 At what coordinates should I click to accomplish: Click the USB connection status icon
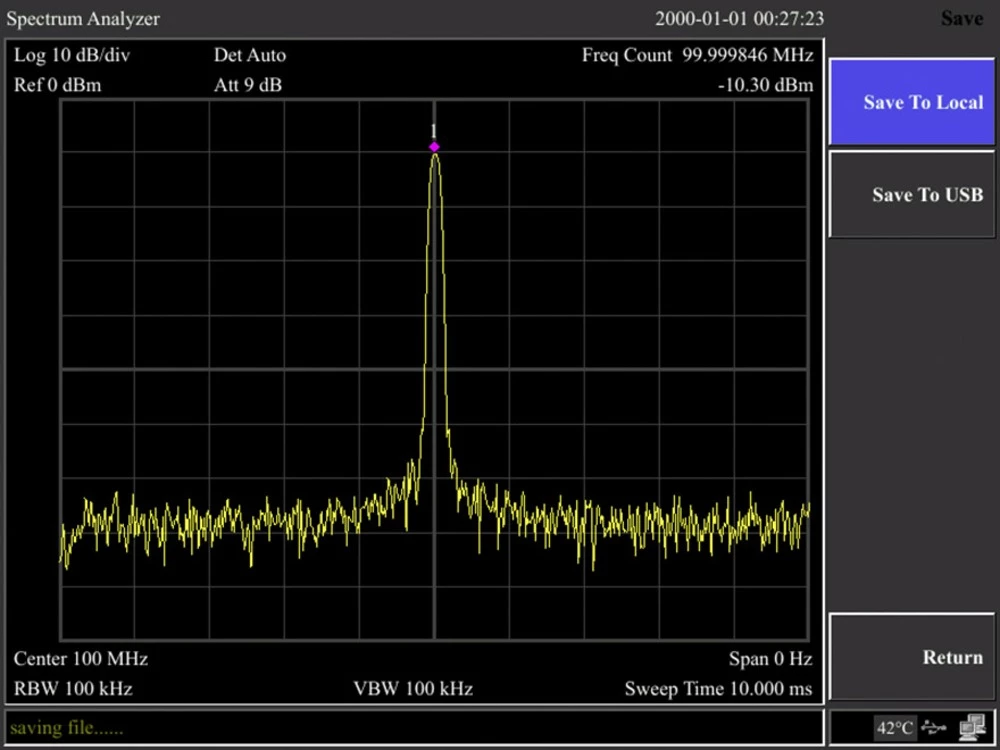pos(934,727)
